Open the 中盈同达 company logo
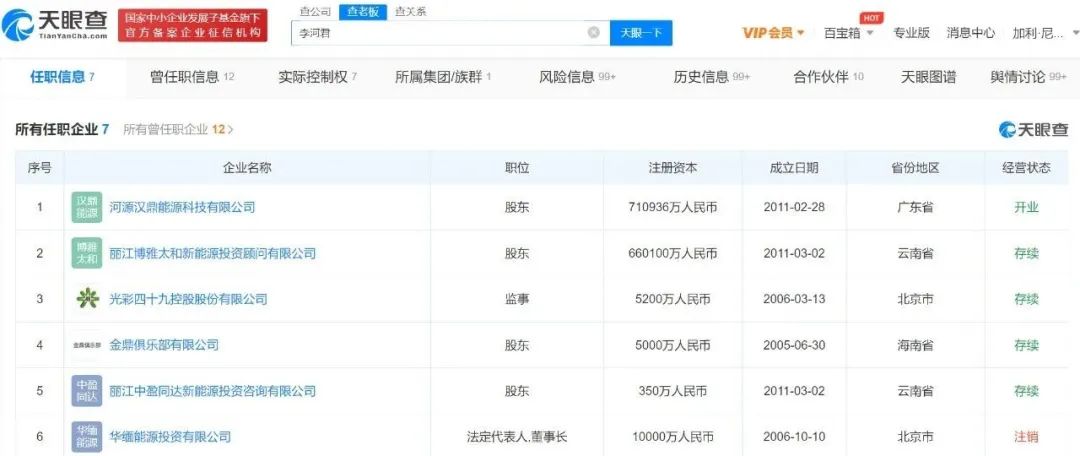This screenshot has height=456, width=1080. point(87,391)
